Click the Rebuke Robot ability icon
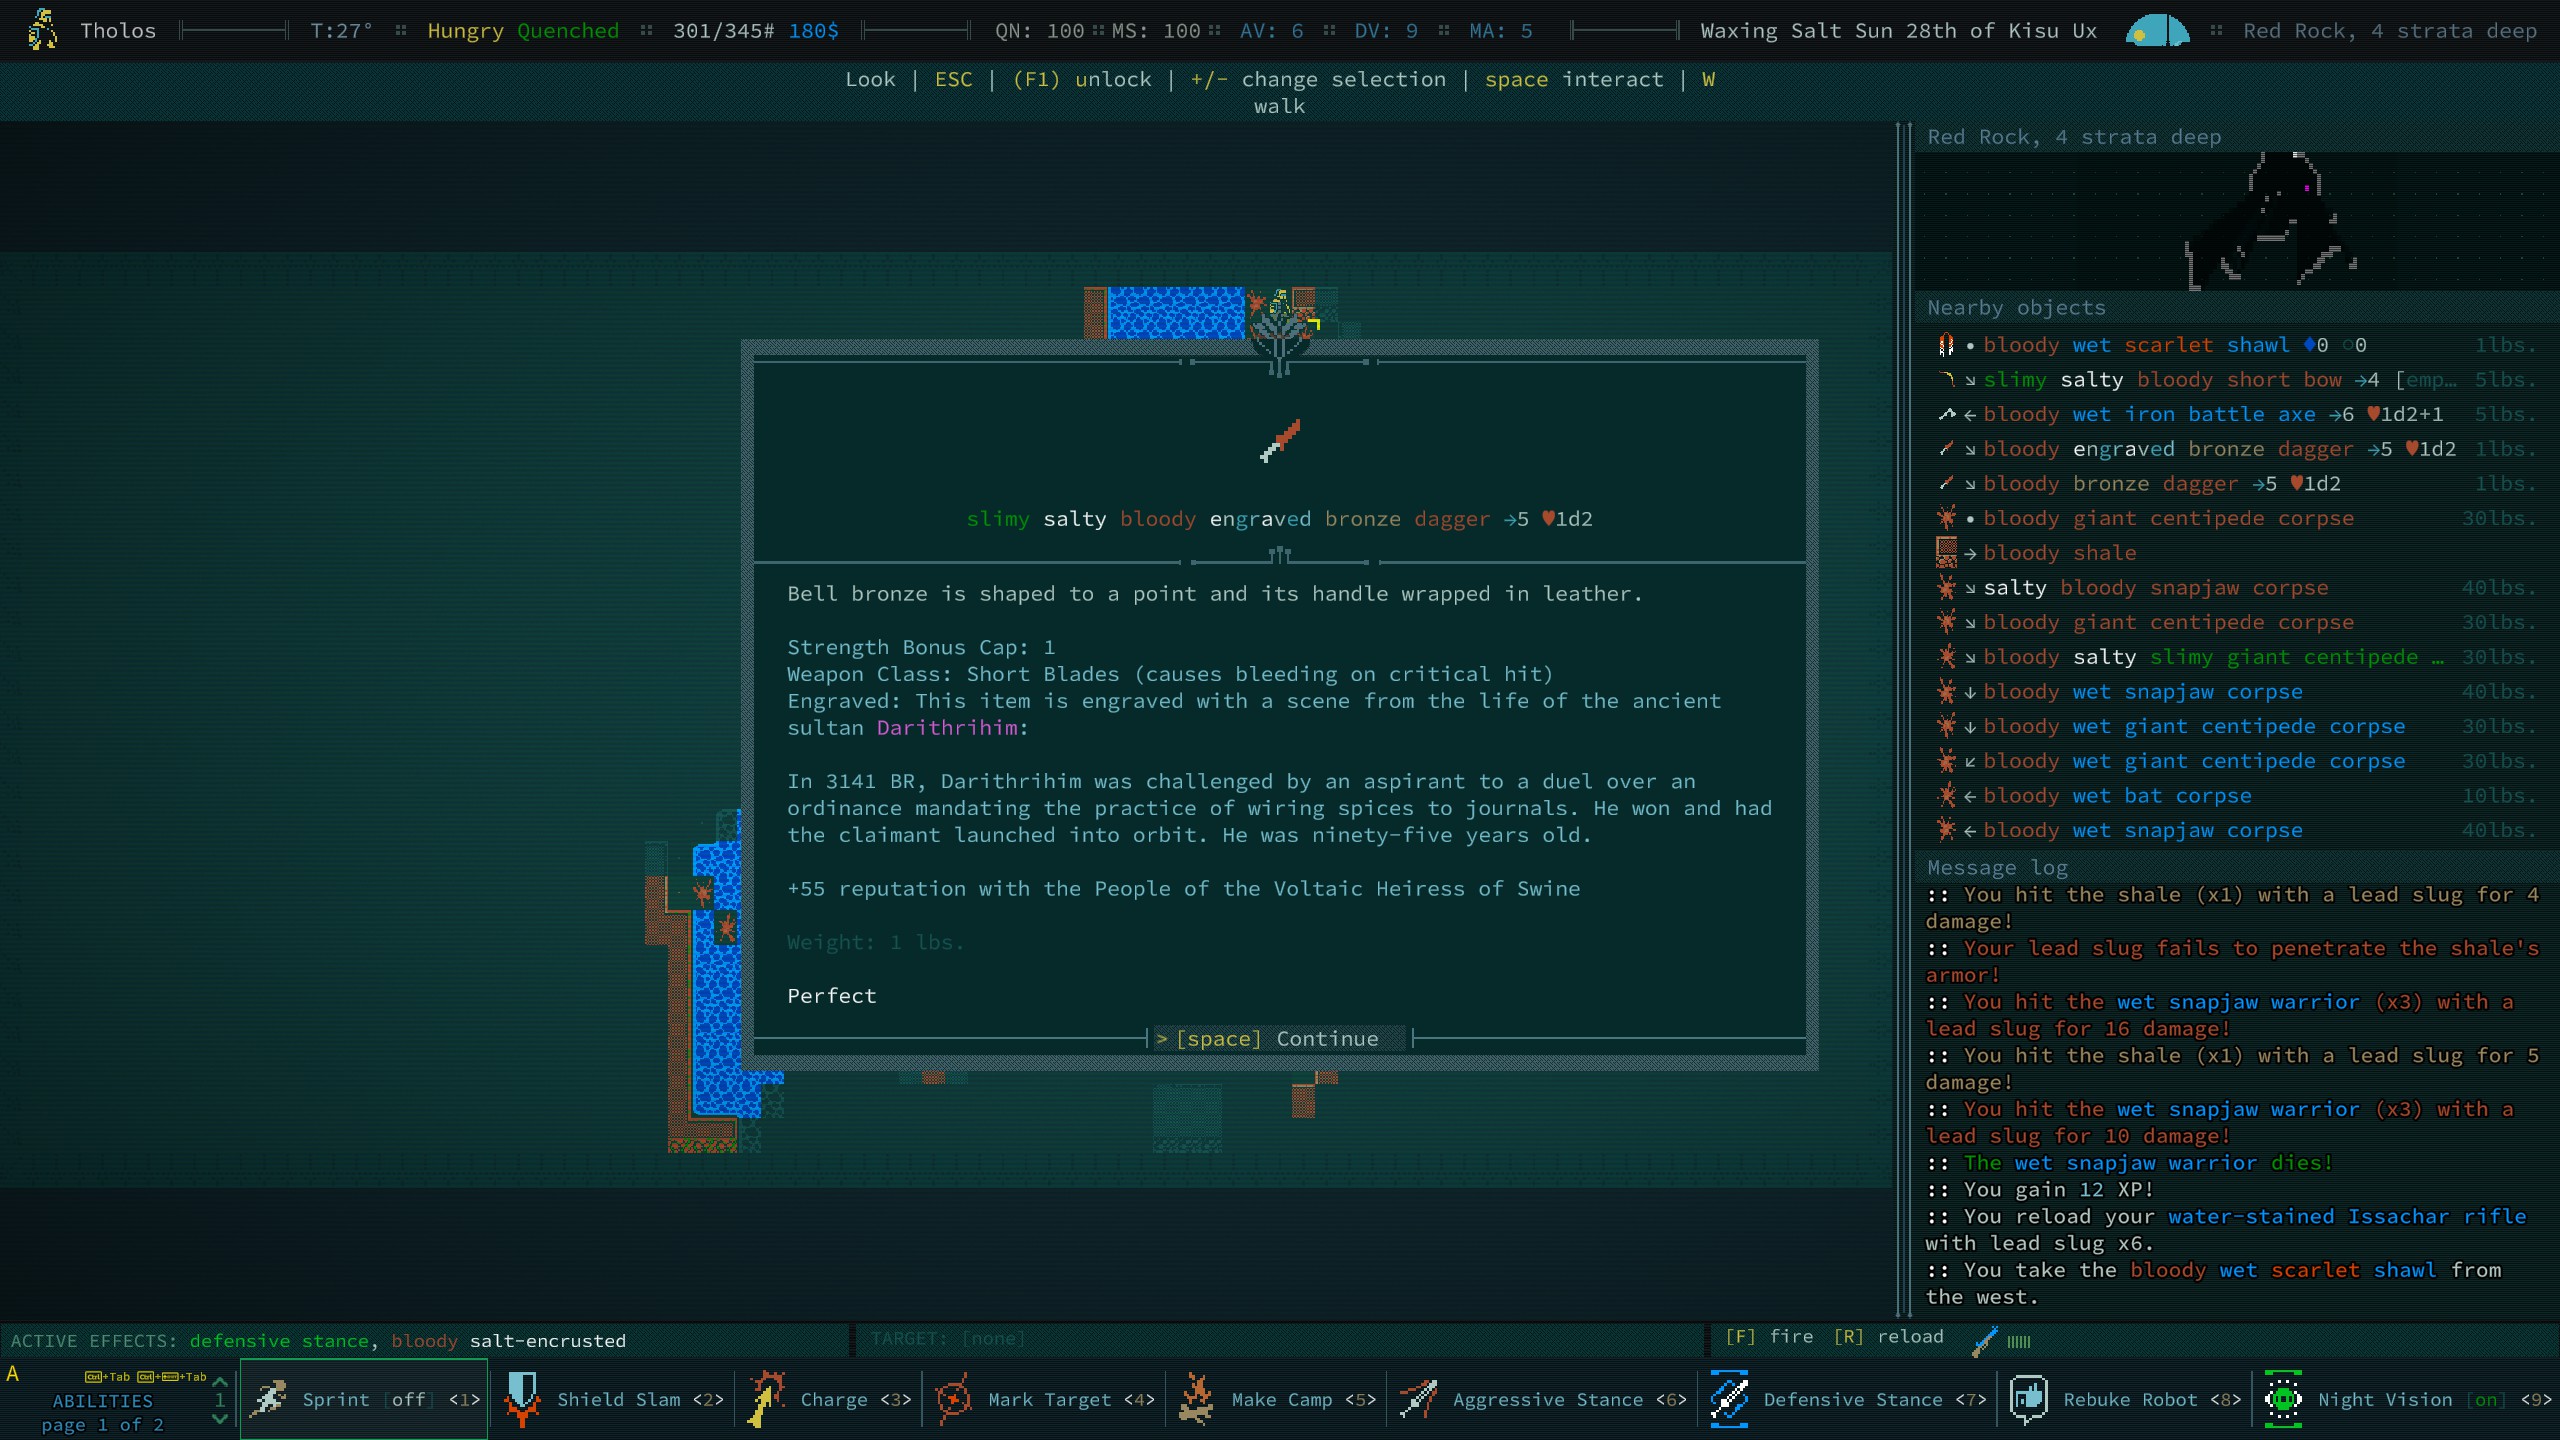Viewport: 2560px width, 1440px height. pos(2027,1398)
